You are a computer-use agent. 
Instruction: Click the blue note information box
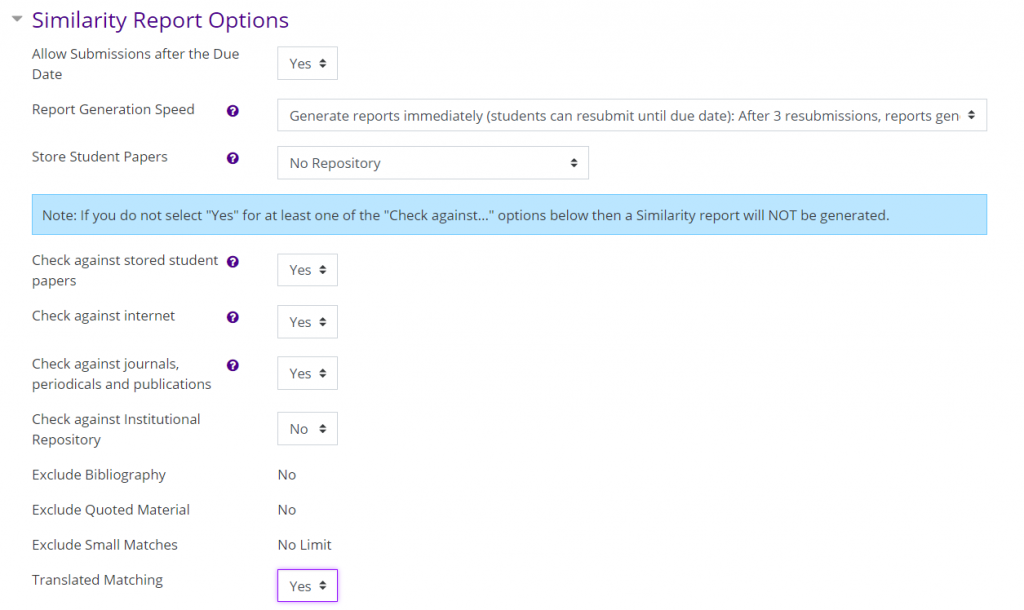pos(509,215)
